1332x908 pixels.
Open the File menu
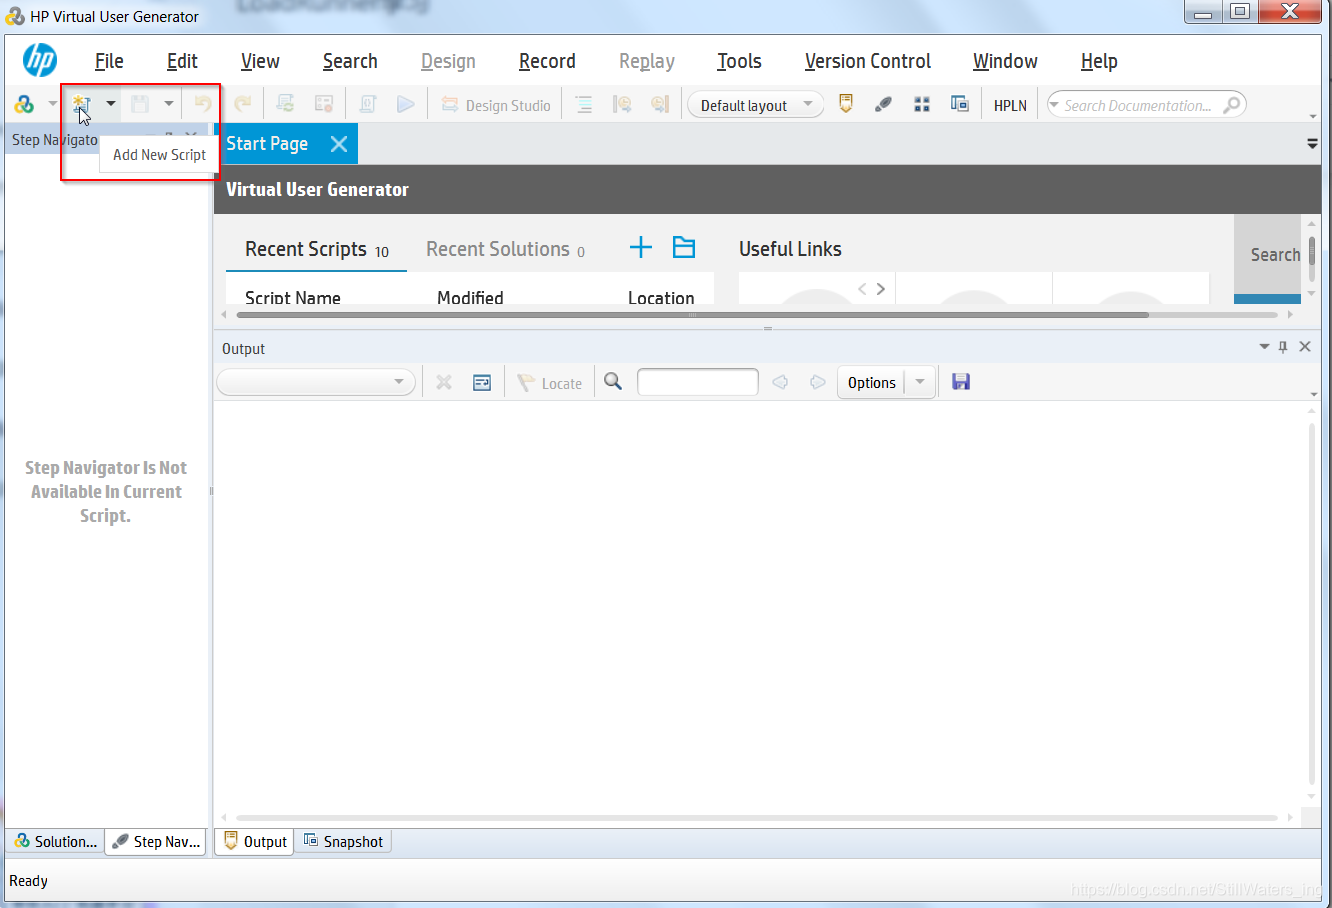tap(109, 61)
